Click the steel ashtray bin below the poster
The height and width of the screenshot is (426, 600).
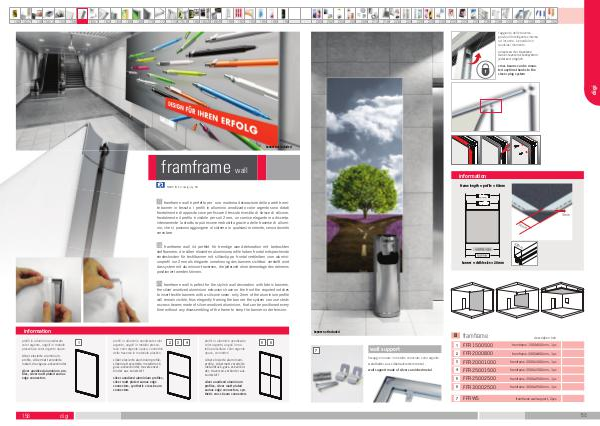point(386,276)
